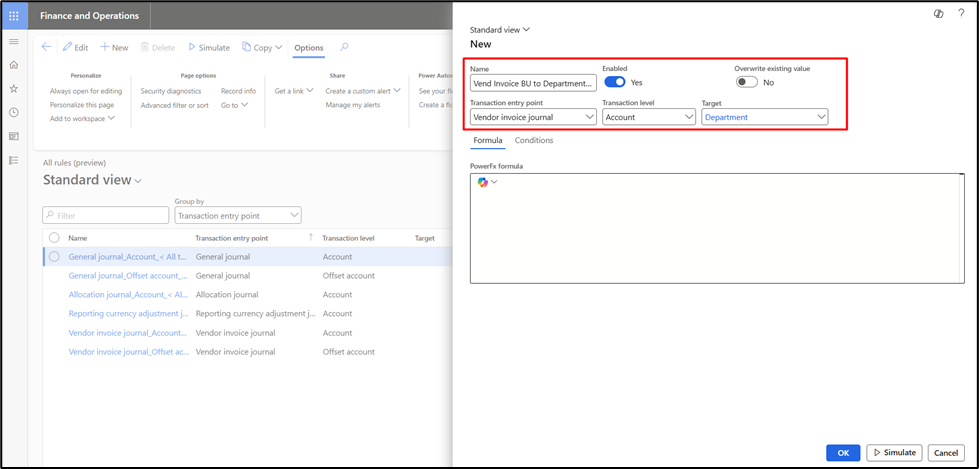
Task: Expand the hamburger navigation menu
Action: coord(14,41)
